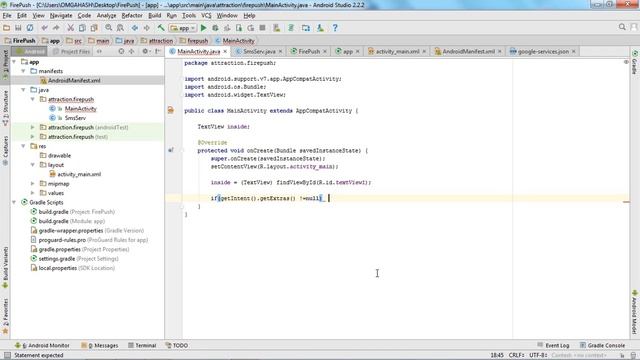Click the FirePush breadcrumb in navigation bar
Screen dimensions: 640x360
20,41
